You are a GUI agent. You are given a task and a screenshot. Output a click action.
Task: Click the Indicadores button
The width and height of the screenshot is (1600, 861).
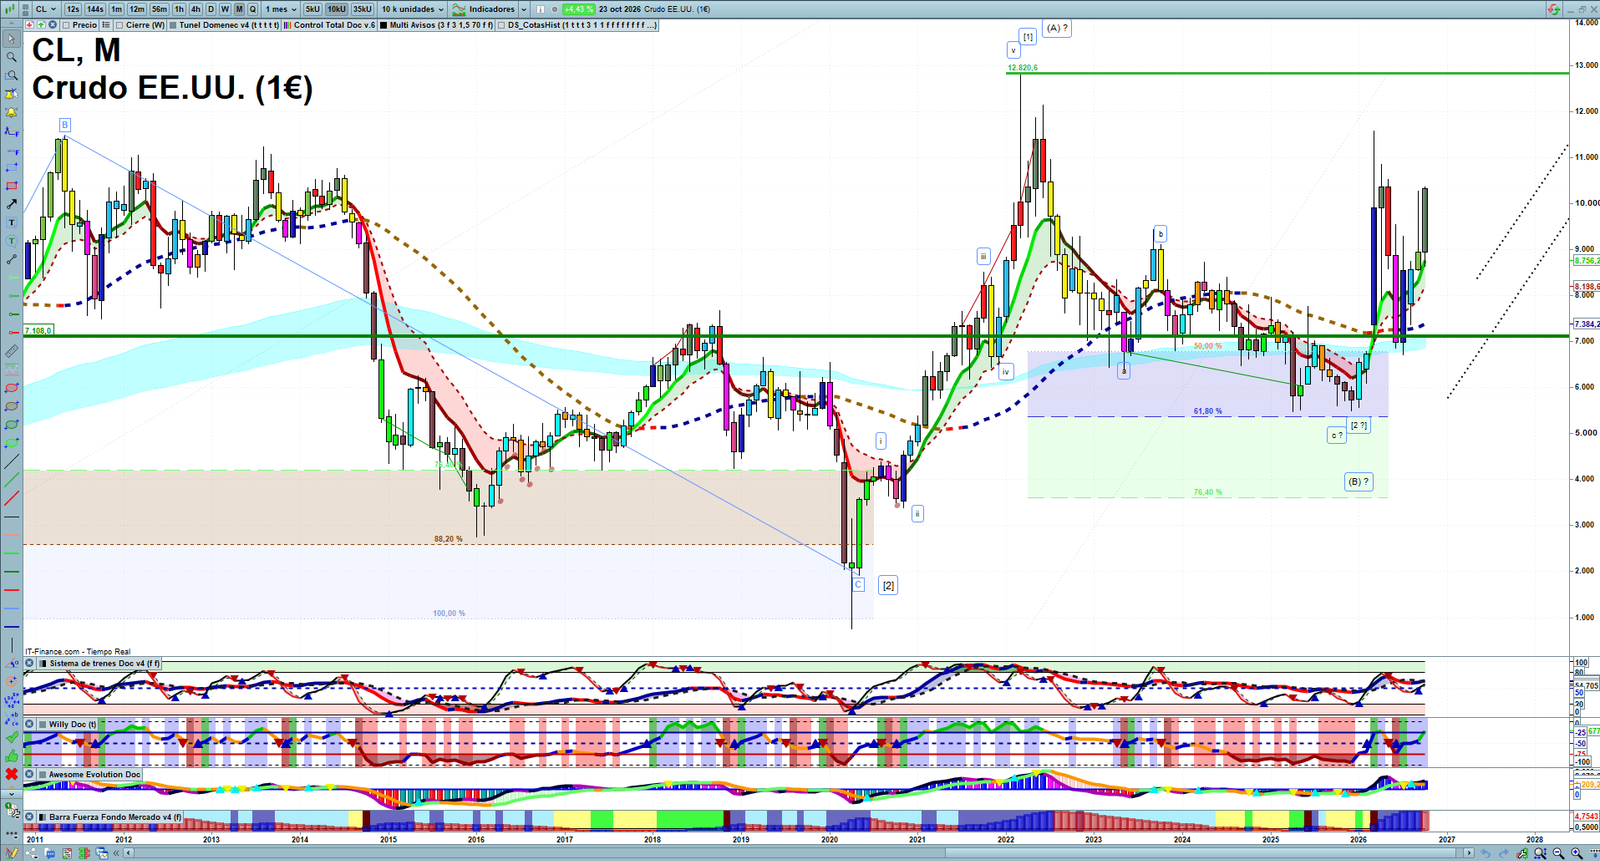(484, 9)
